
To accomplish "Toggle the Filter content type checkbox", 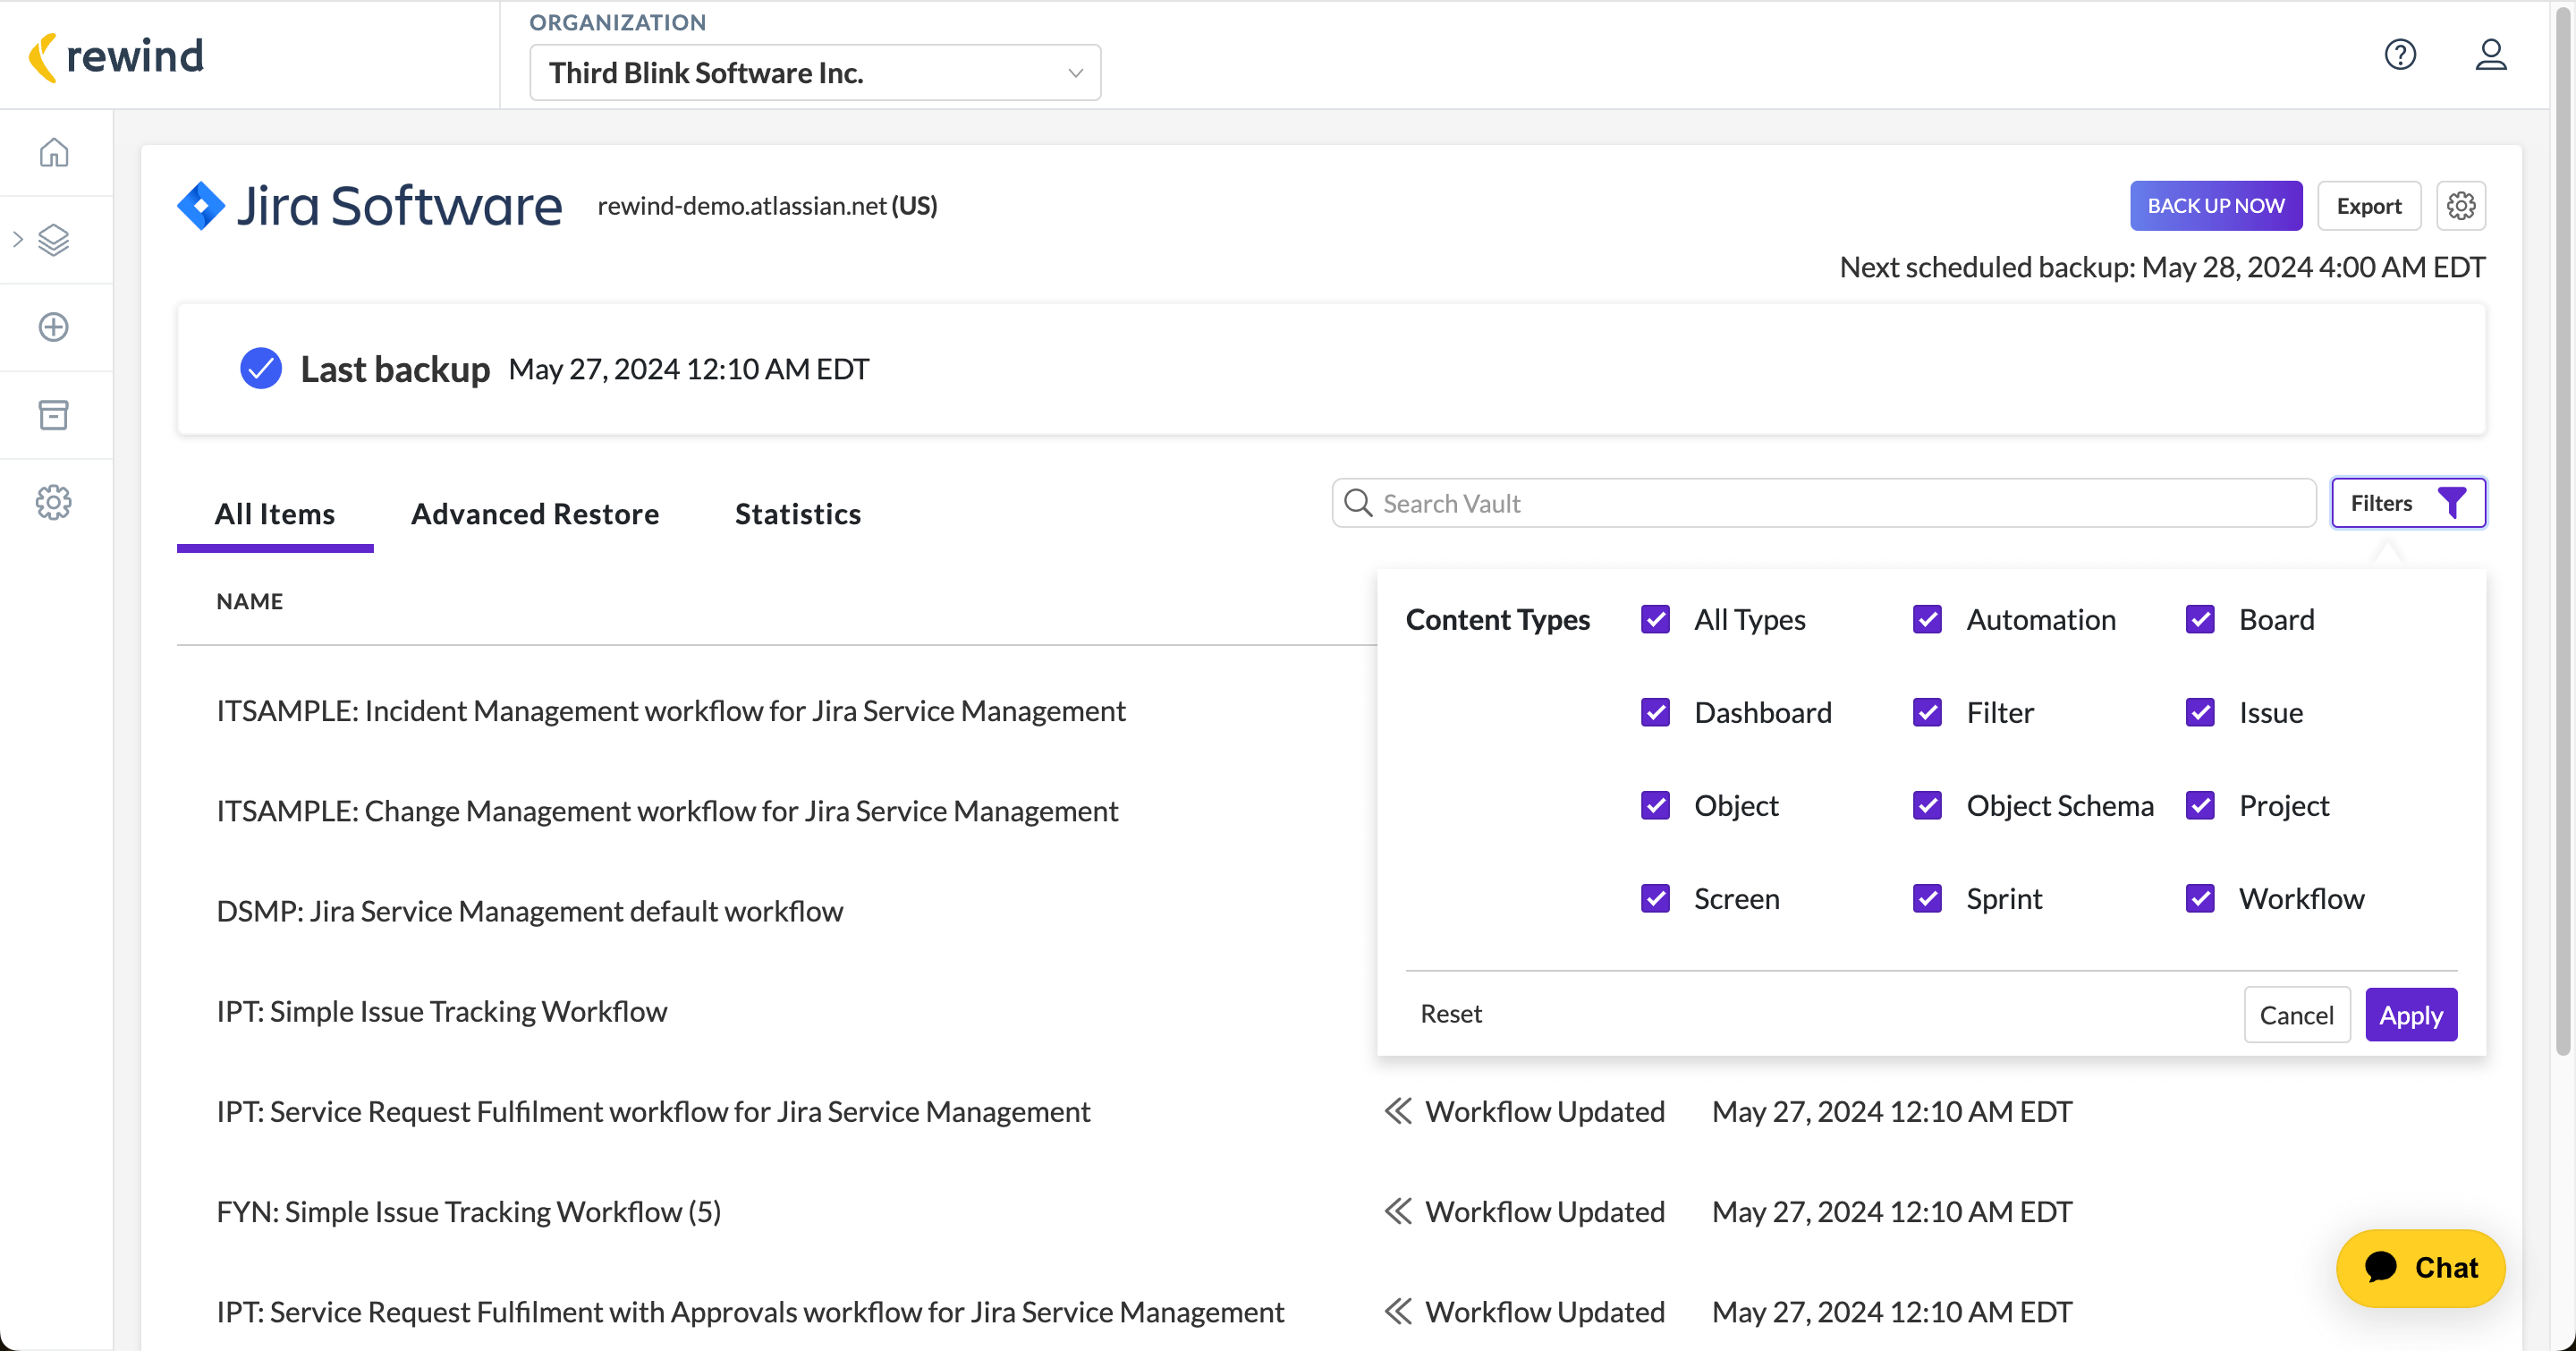I will point(1927,713).
